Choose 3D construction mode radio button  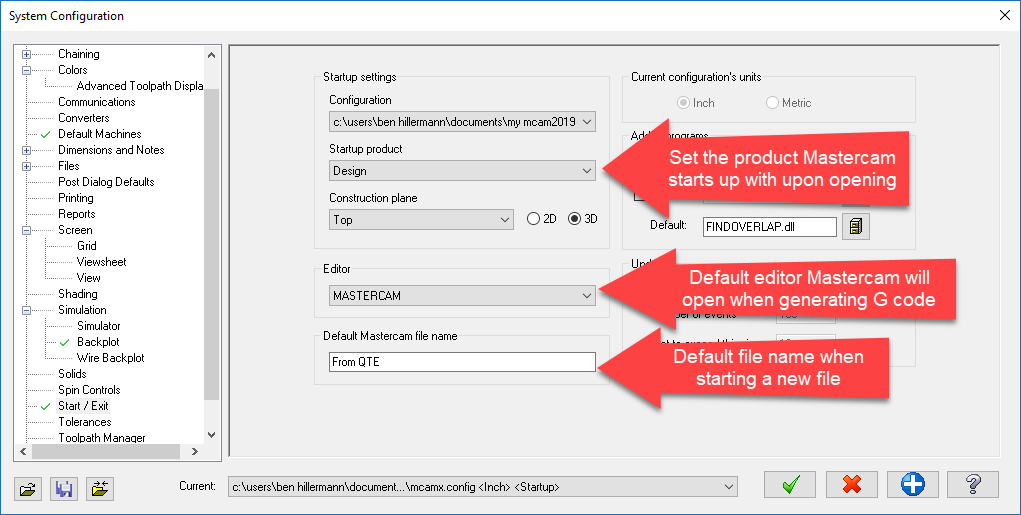pyautogui.click(x=574, y=219)
